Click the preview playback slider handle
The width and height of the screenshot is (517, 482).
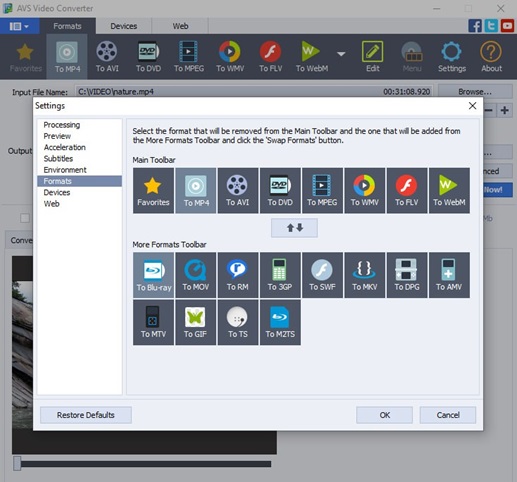(17, 464)
